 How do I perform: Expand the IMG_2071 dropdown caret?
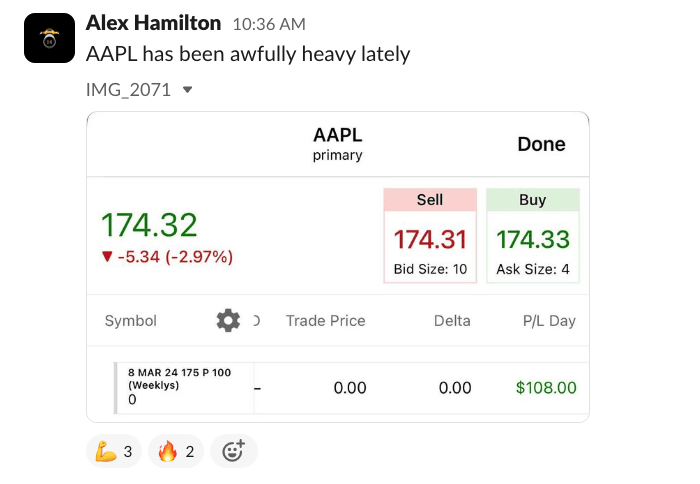coord(187,90)
